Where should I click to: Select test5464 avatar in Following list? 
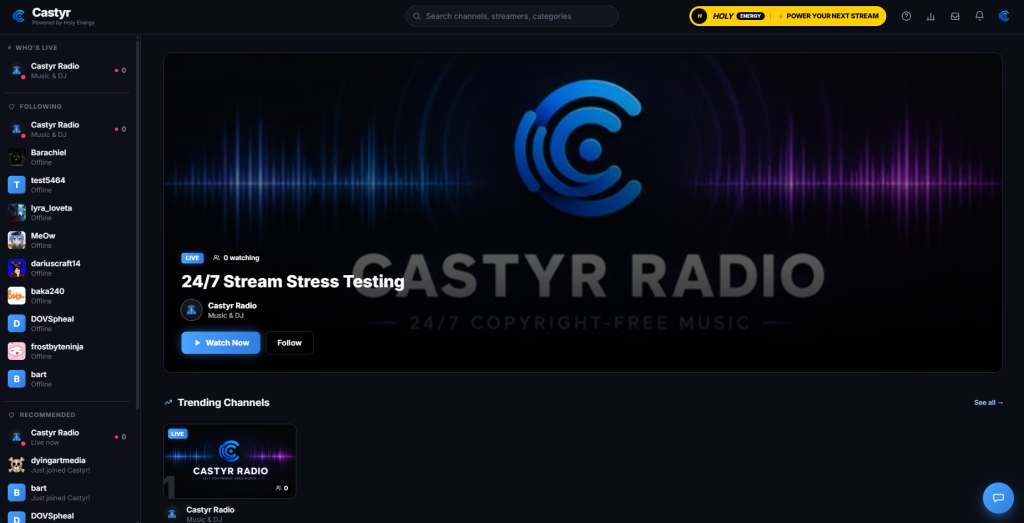click(x=16, y=185)
